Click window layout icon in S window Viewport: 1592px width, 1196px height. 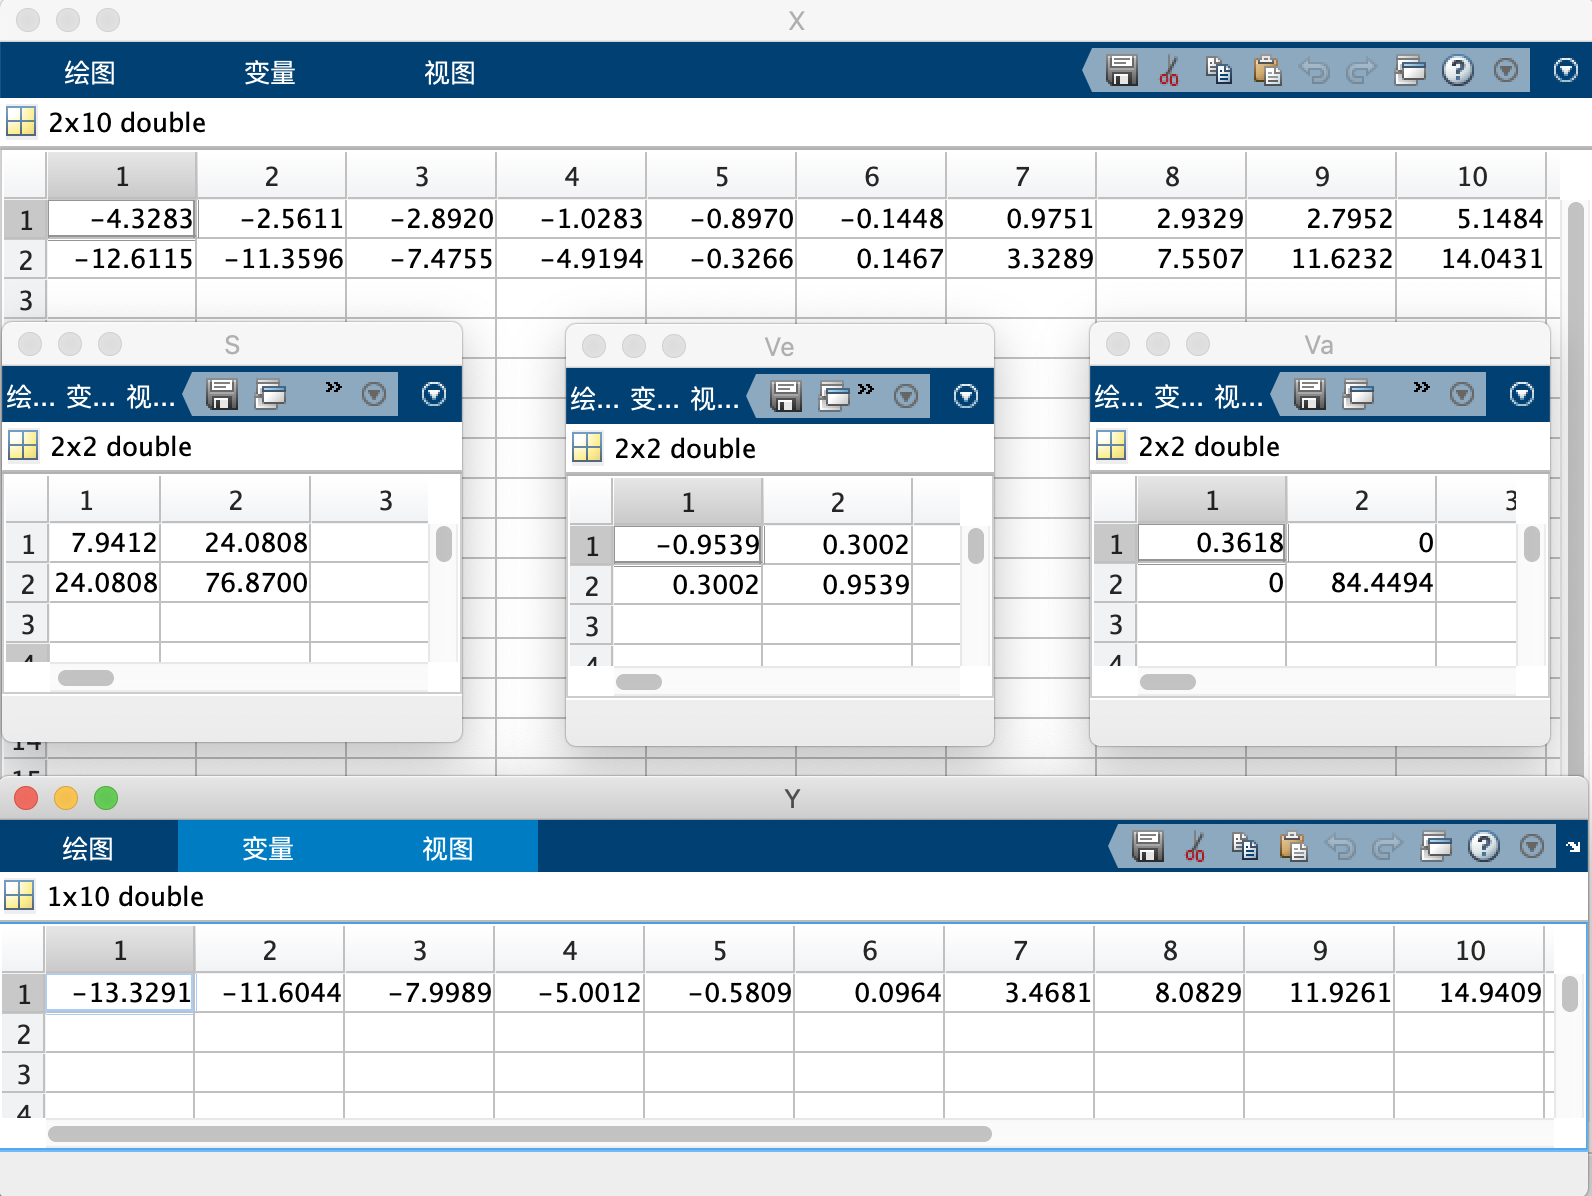[270, 394]
